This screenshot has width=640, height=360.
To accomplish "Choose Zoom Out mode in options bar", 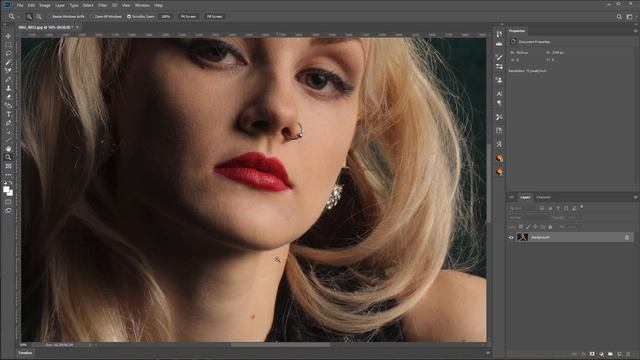I will click(x=39, y=17).
